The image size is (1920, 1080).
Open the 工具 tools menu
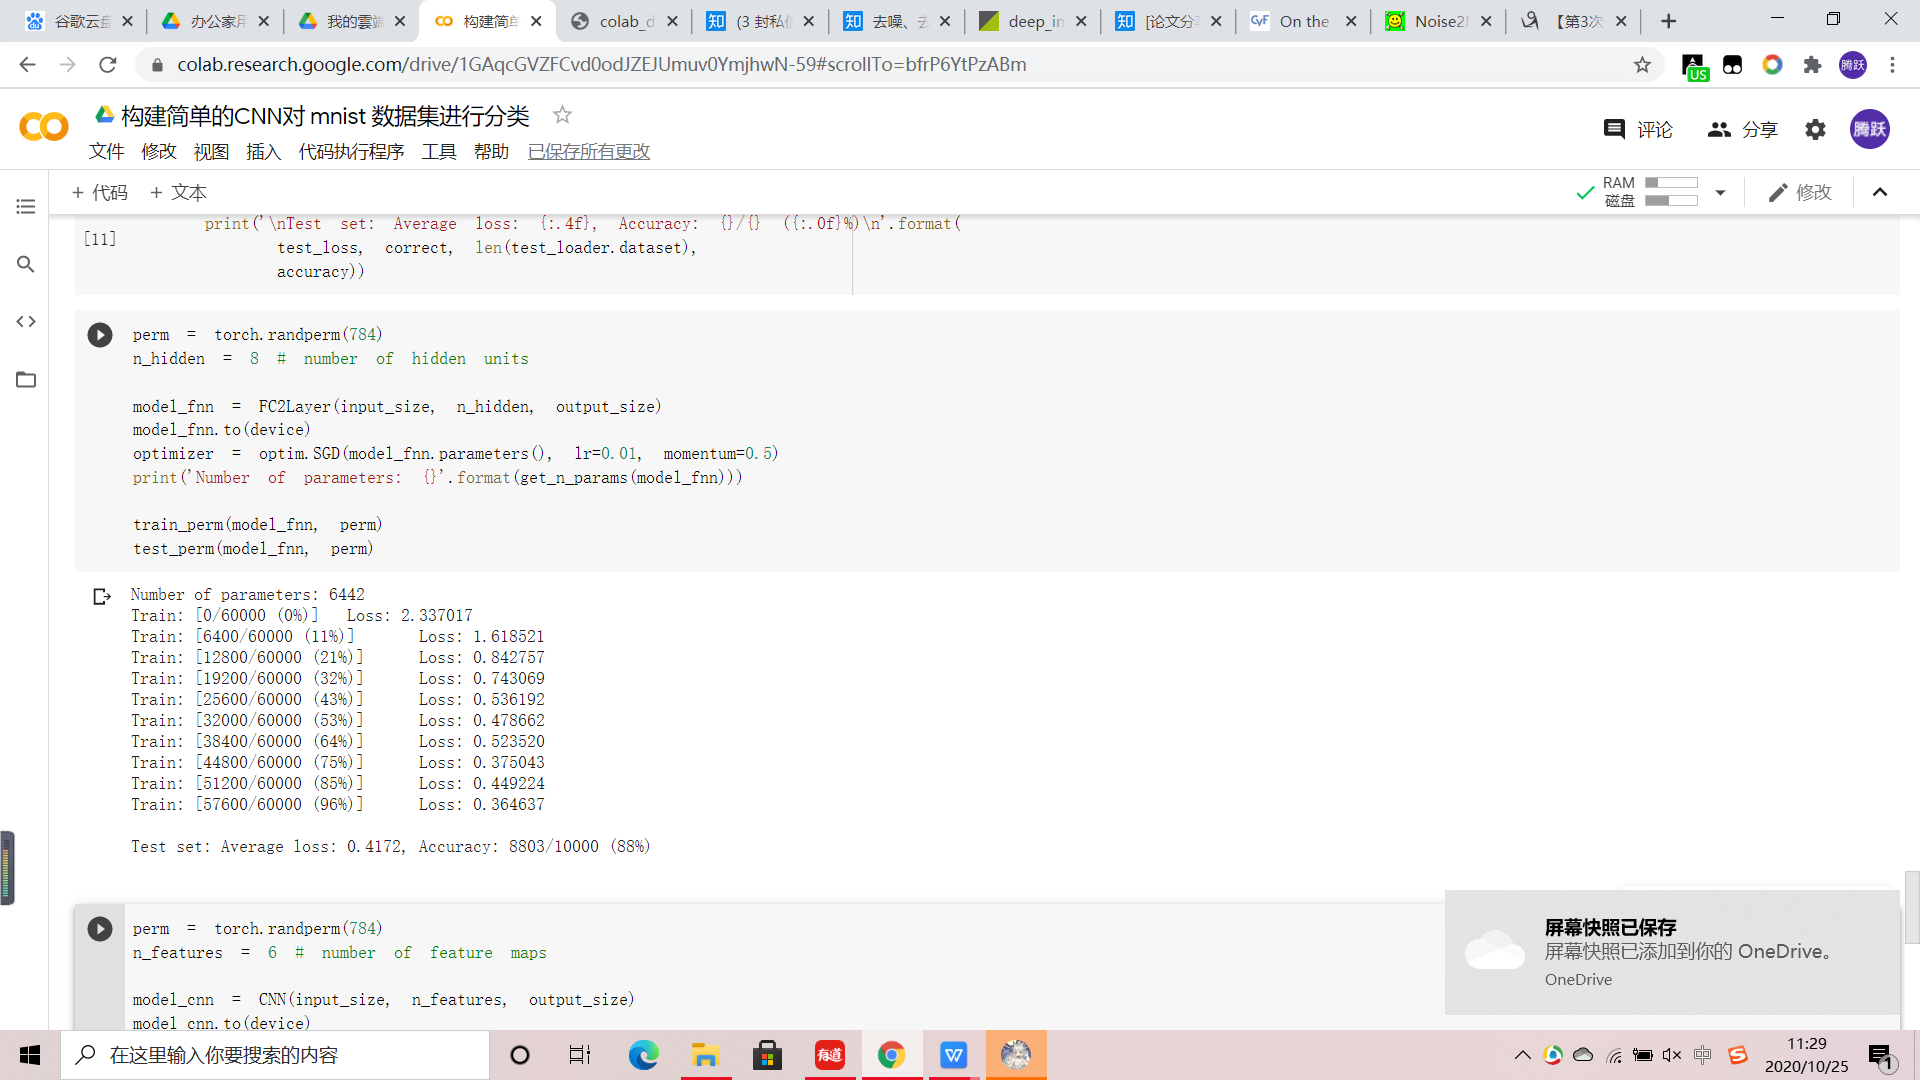[438, 151]
